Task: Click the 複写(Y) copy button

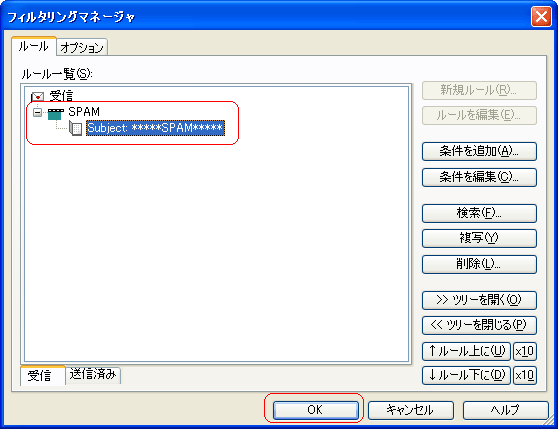Action: 479,238
